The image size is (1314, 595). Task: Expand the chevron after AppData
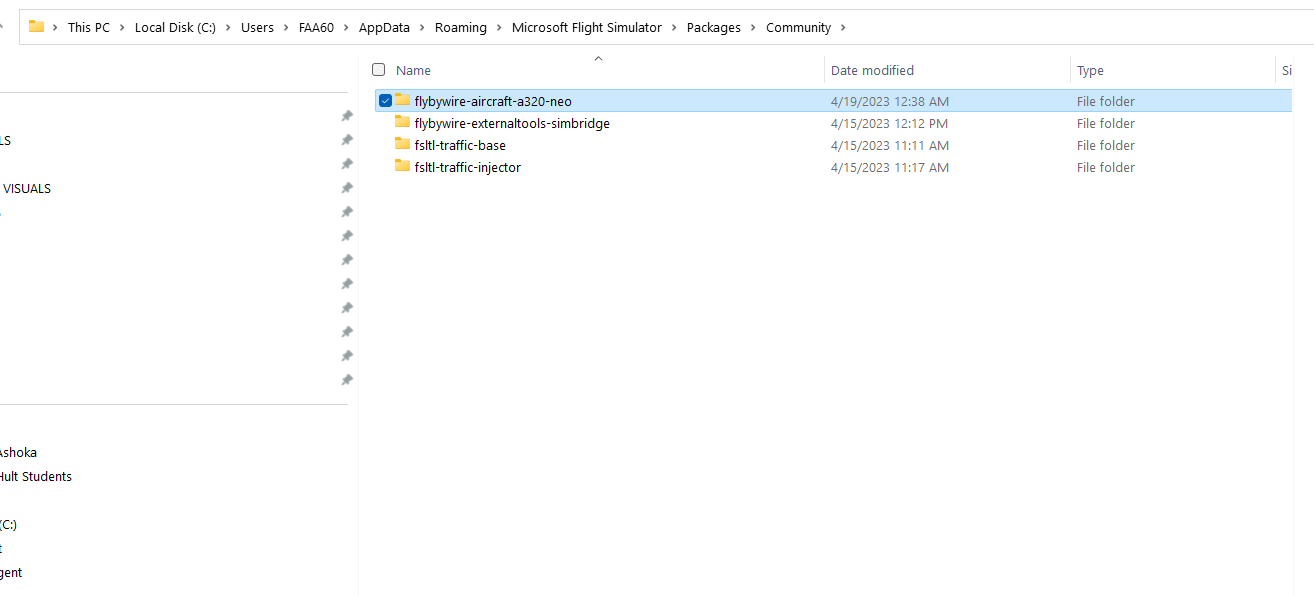422,27
